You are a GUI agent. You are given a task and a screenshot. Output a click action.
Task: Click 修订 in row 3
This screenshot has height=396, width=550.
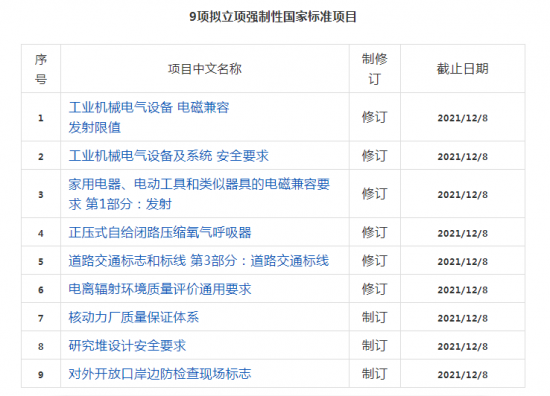(x=375, y=194)
